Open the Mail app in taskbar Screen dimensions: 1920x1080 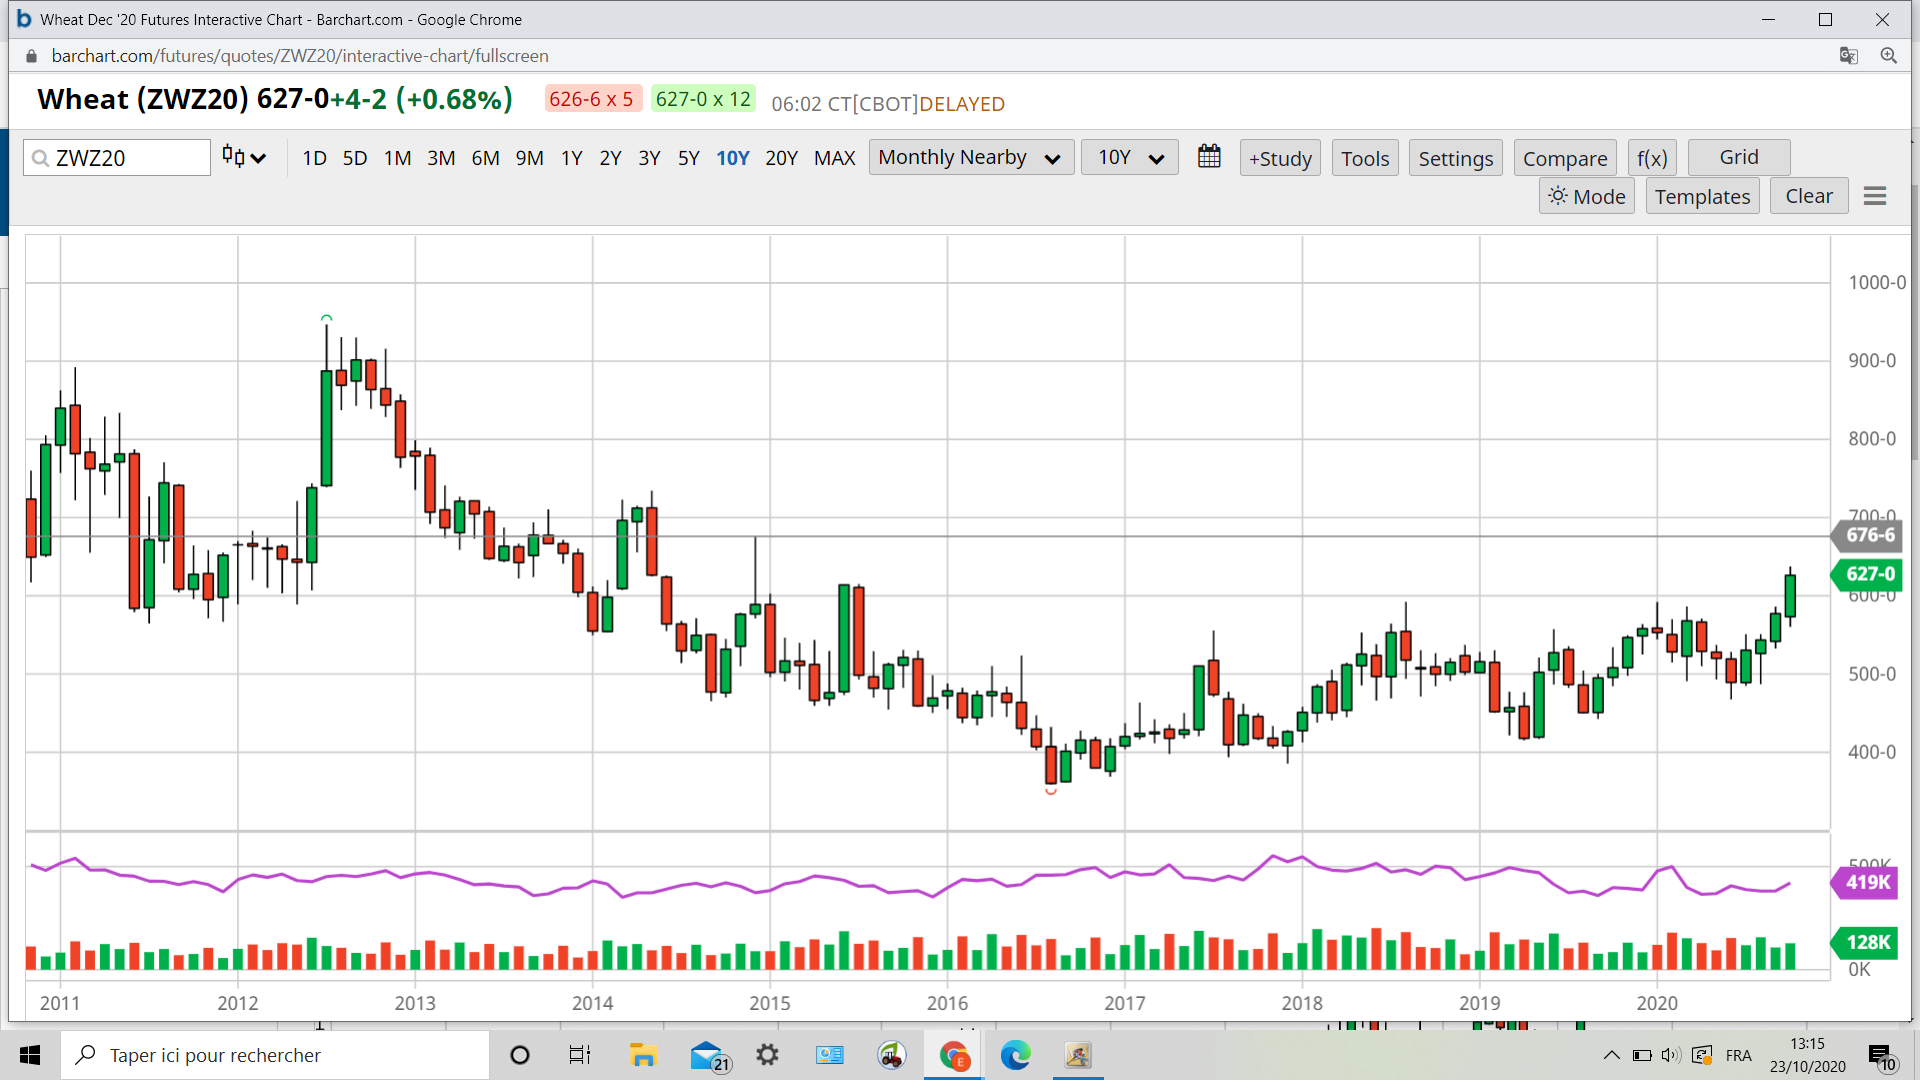coord(707,1055)
